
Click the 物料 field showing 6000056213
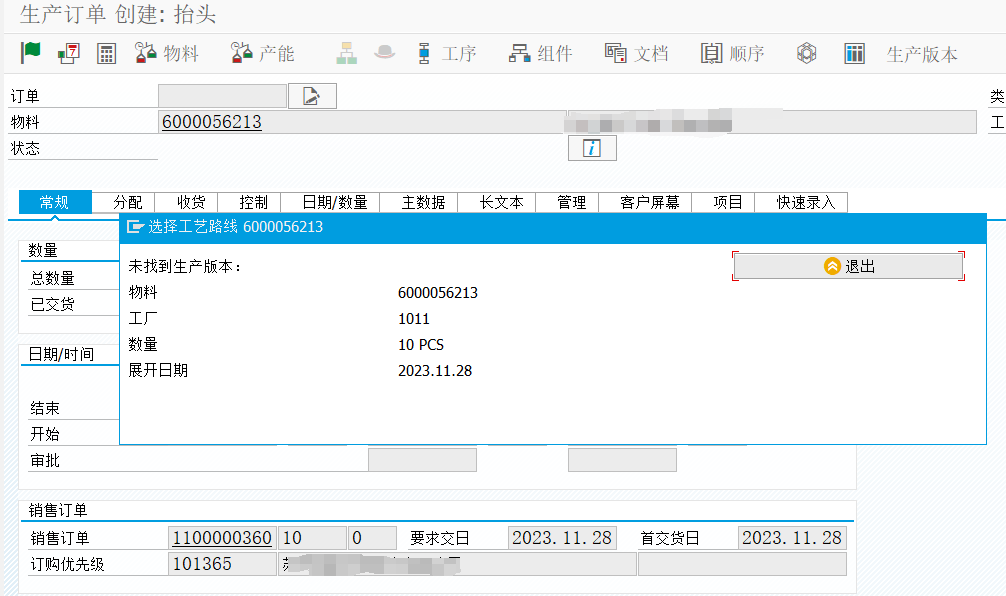pyautogui.click(x=362, y=122)
